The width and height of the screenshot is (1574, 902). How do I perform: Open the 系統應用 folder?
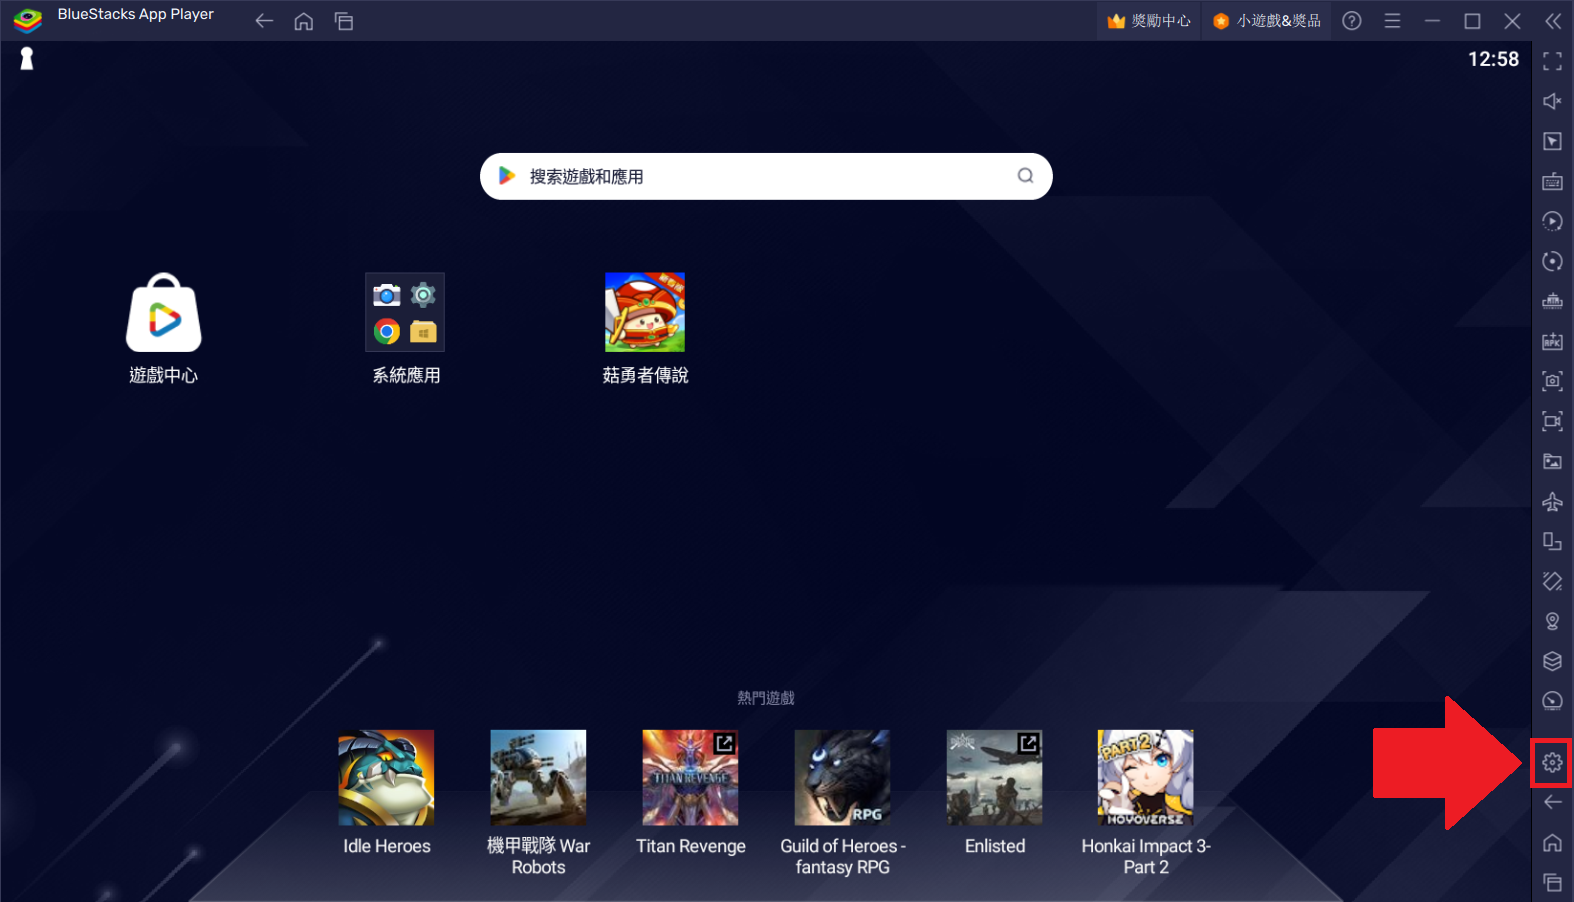click(405, 329)
